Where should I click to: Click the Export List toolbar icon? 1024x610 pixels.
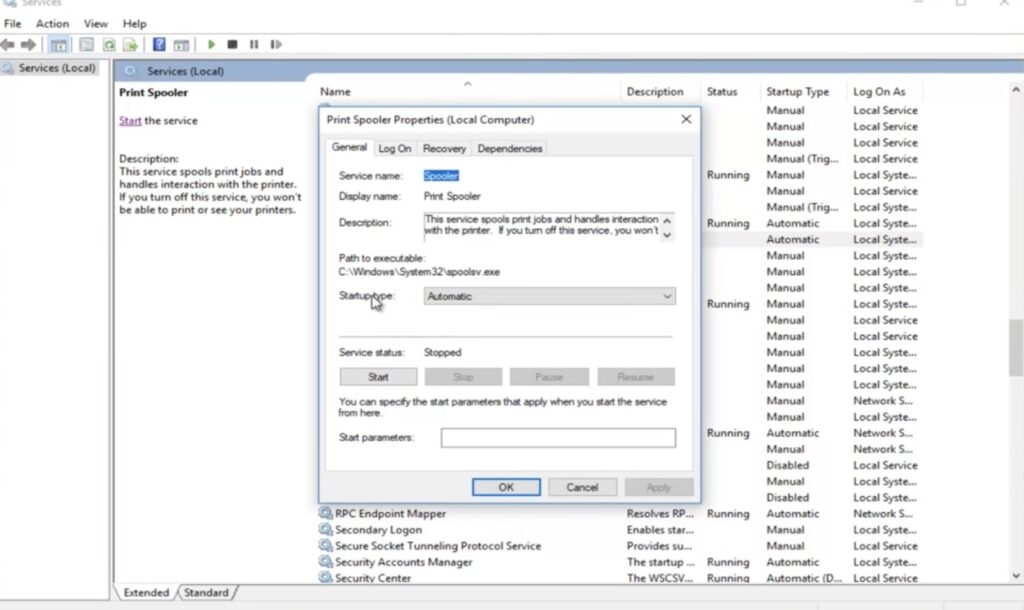tap(130, 44)
